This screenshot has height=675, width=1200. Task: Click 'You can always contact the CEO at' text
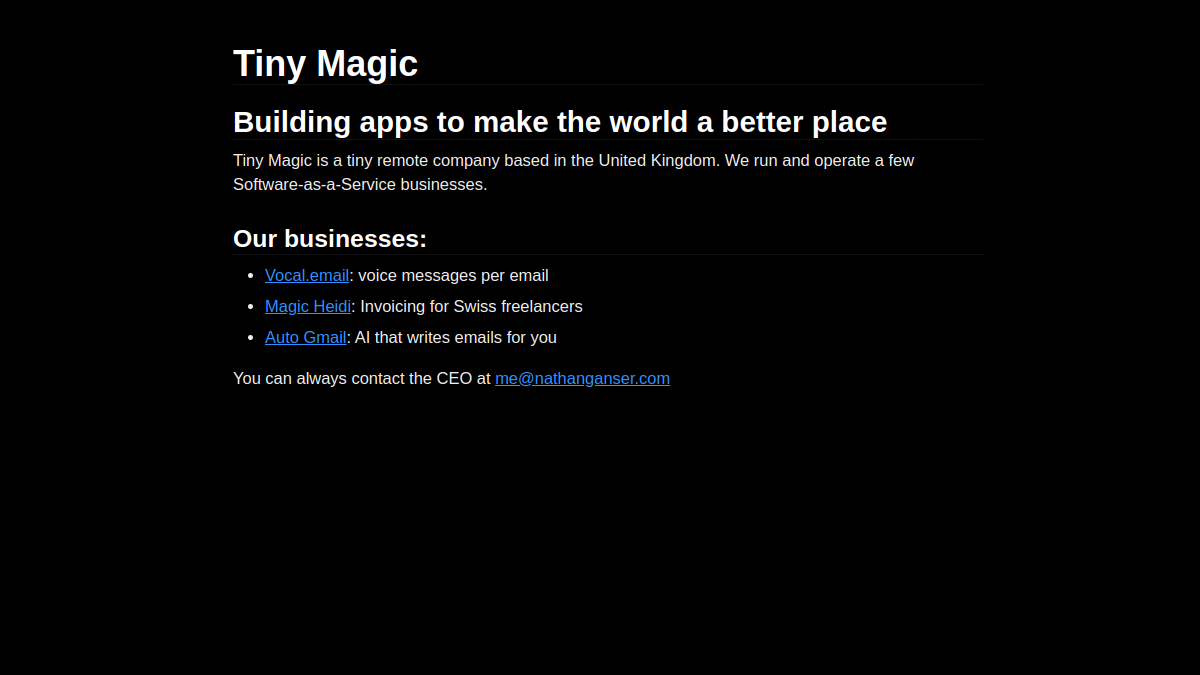pyautogui.click(x=362, y=379)
